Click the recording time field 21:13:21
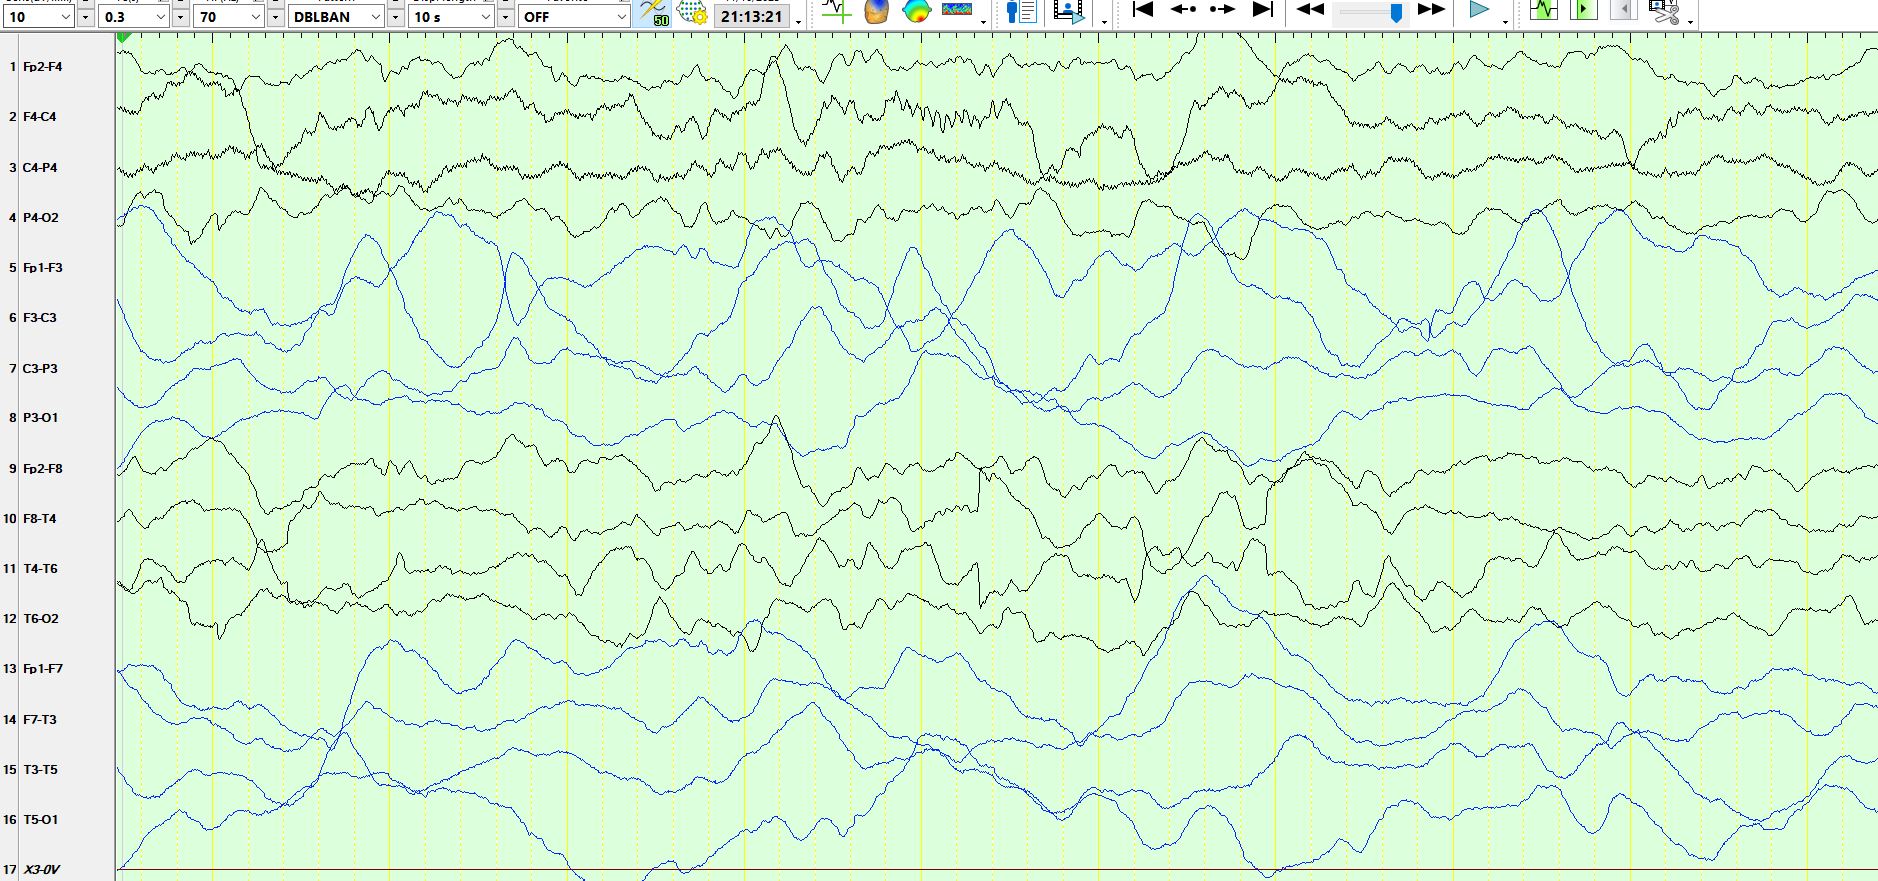The height and width of the screenshot is (881, 1878). point(752,16)
